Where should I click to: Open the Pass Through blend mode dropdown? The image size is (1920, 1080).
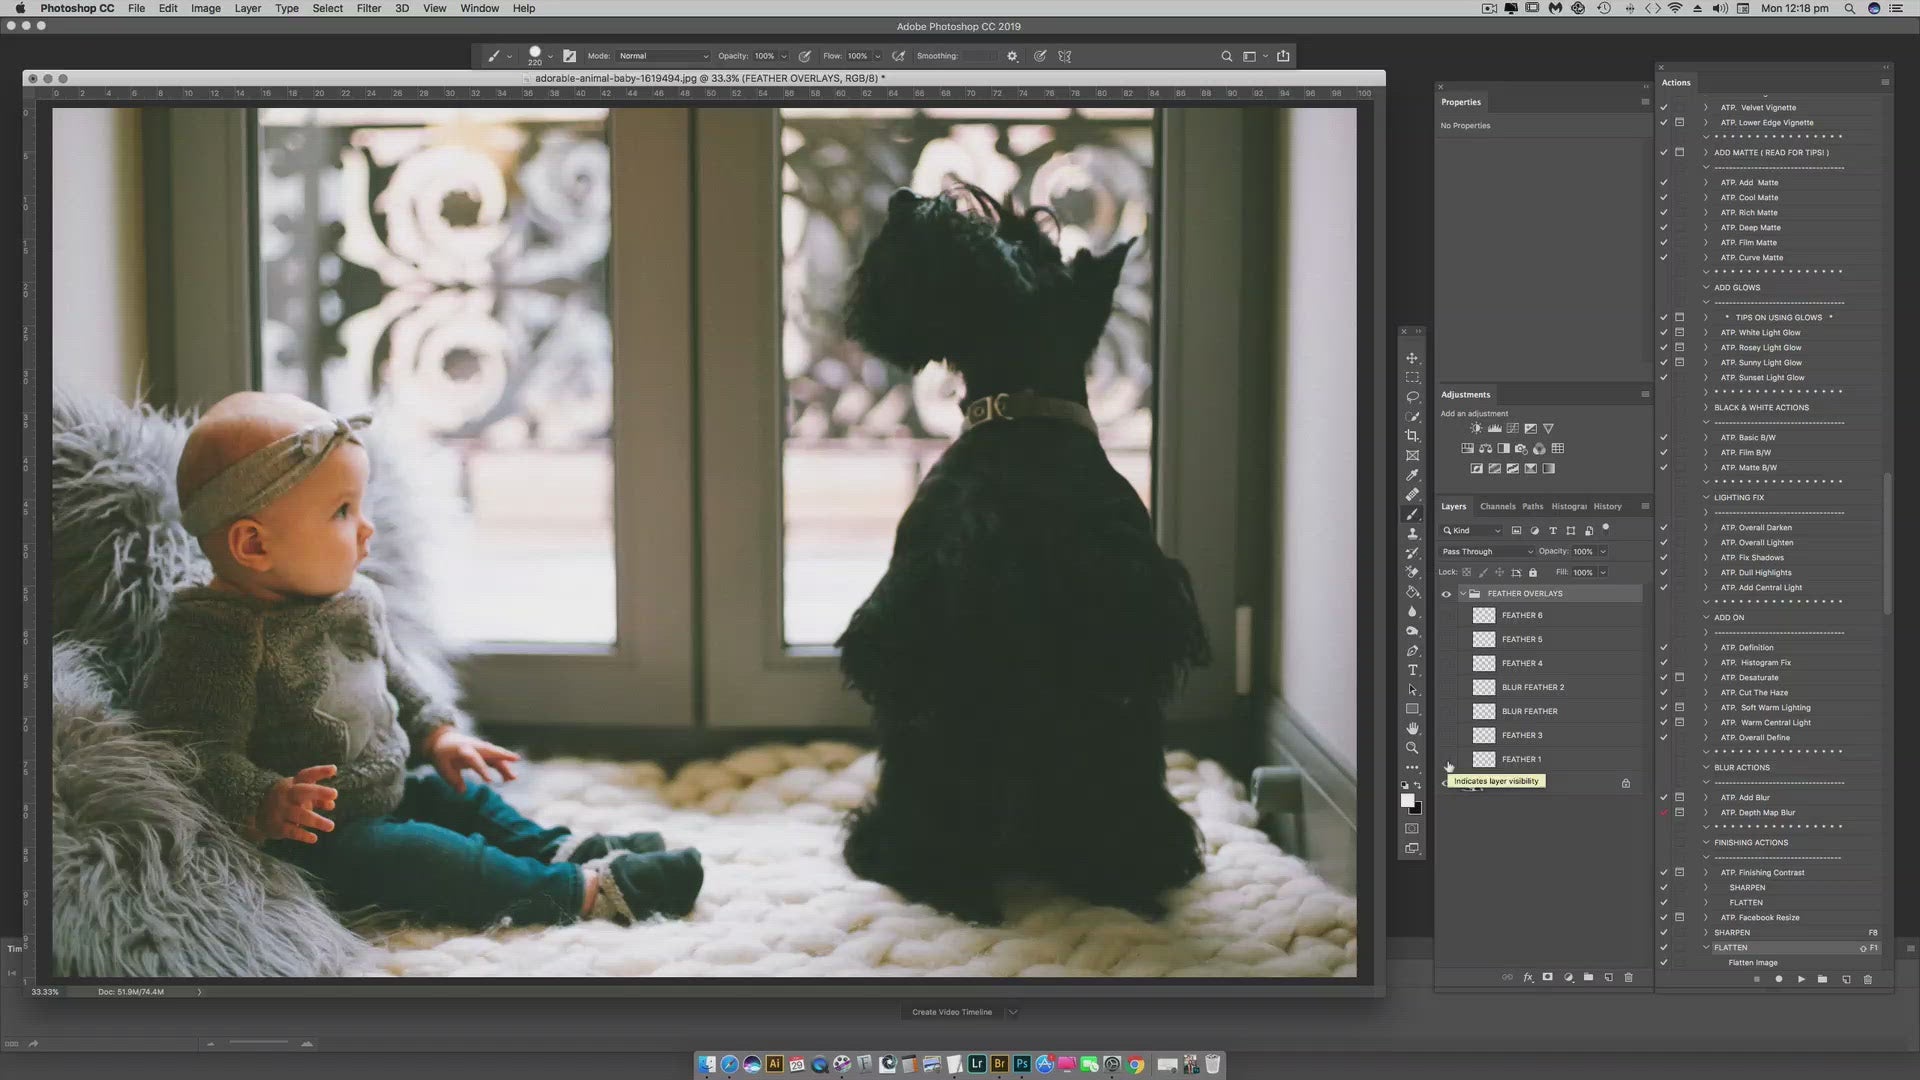click(1487, 551)
